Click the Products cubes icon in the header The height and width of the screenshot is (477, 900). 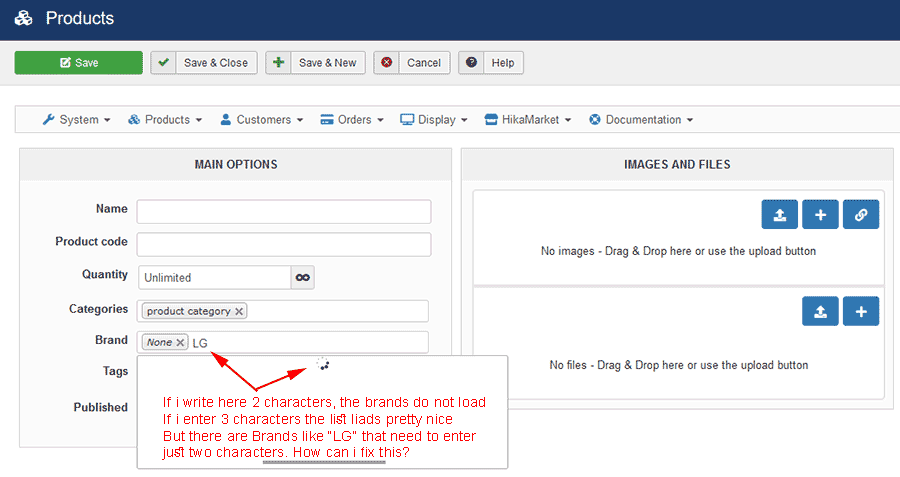pyautogui.click(x=24, y=18)
